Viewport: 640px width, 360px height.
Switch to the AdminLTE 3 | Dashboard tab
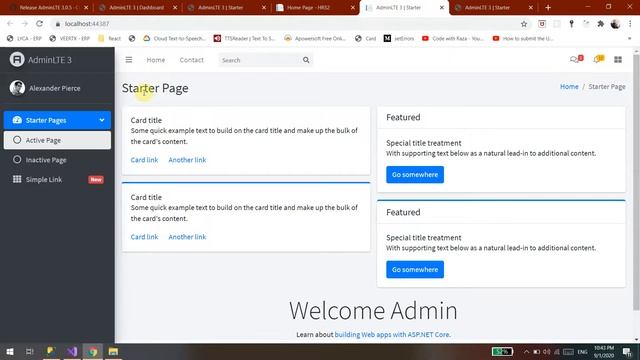137,7
